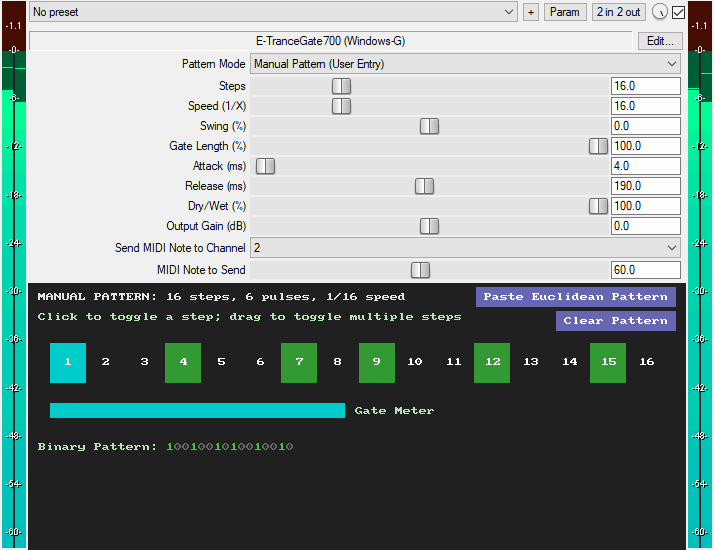The height and width of the screenshot is (550, 714).
Task: Click the Output Gain value field
Action: pos(646,226)
